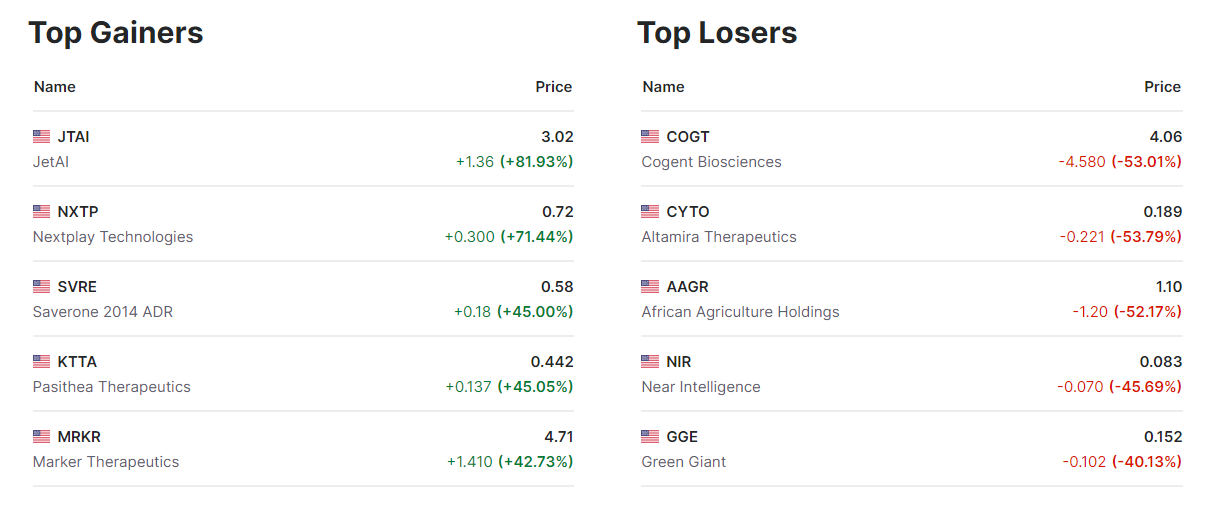
Task: Go to Marker Therapeutics page
Action: 106,462
